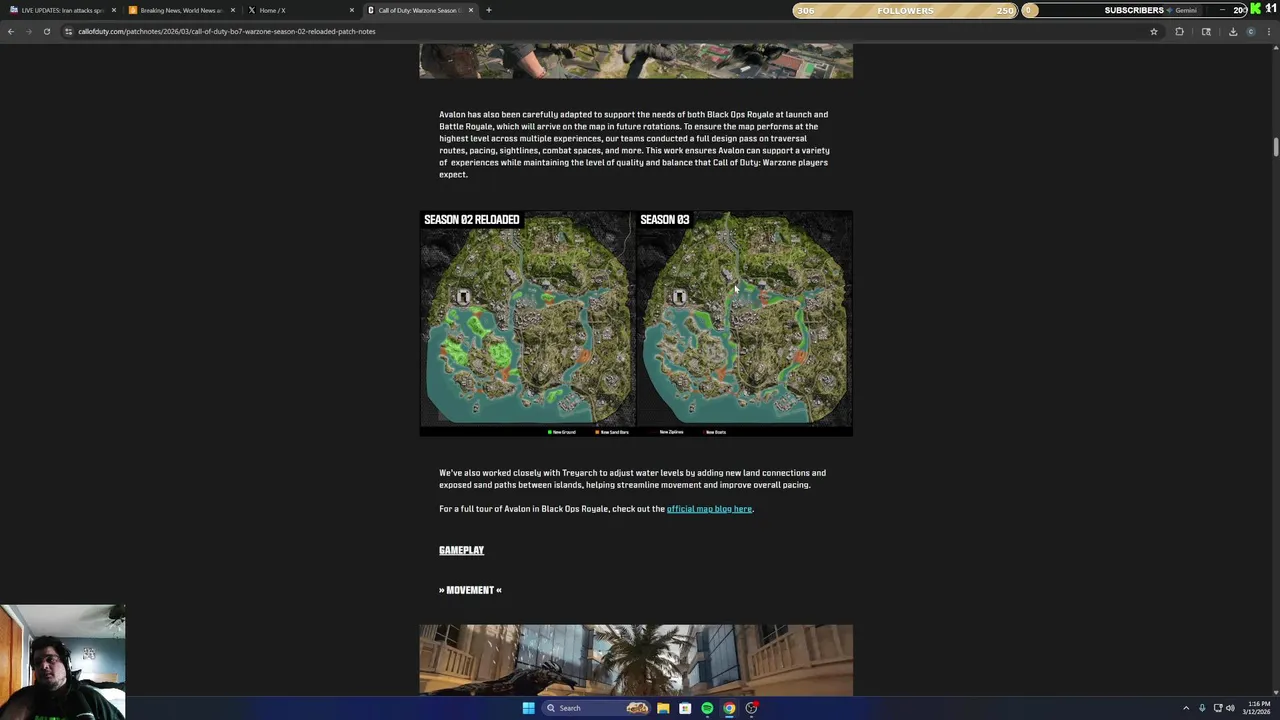Open the Chrome profile avatar
Viewport: 1280px width, 720px height.
(x=1251, y=31)
